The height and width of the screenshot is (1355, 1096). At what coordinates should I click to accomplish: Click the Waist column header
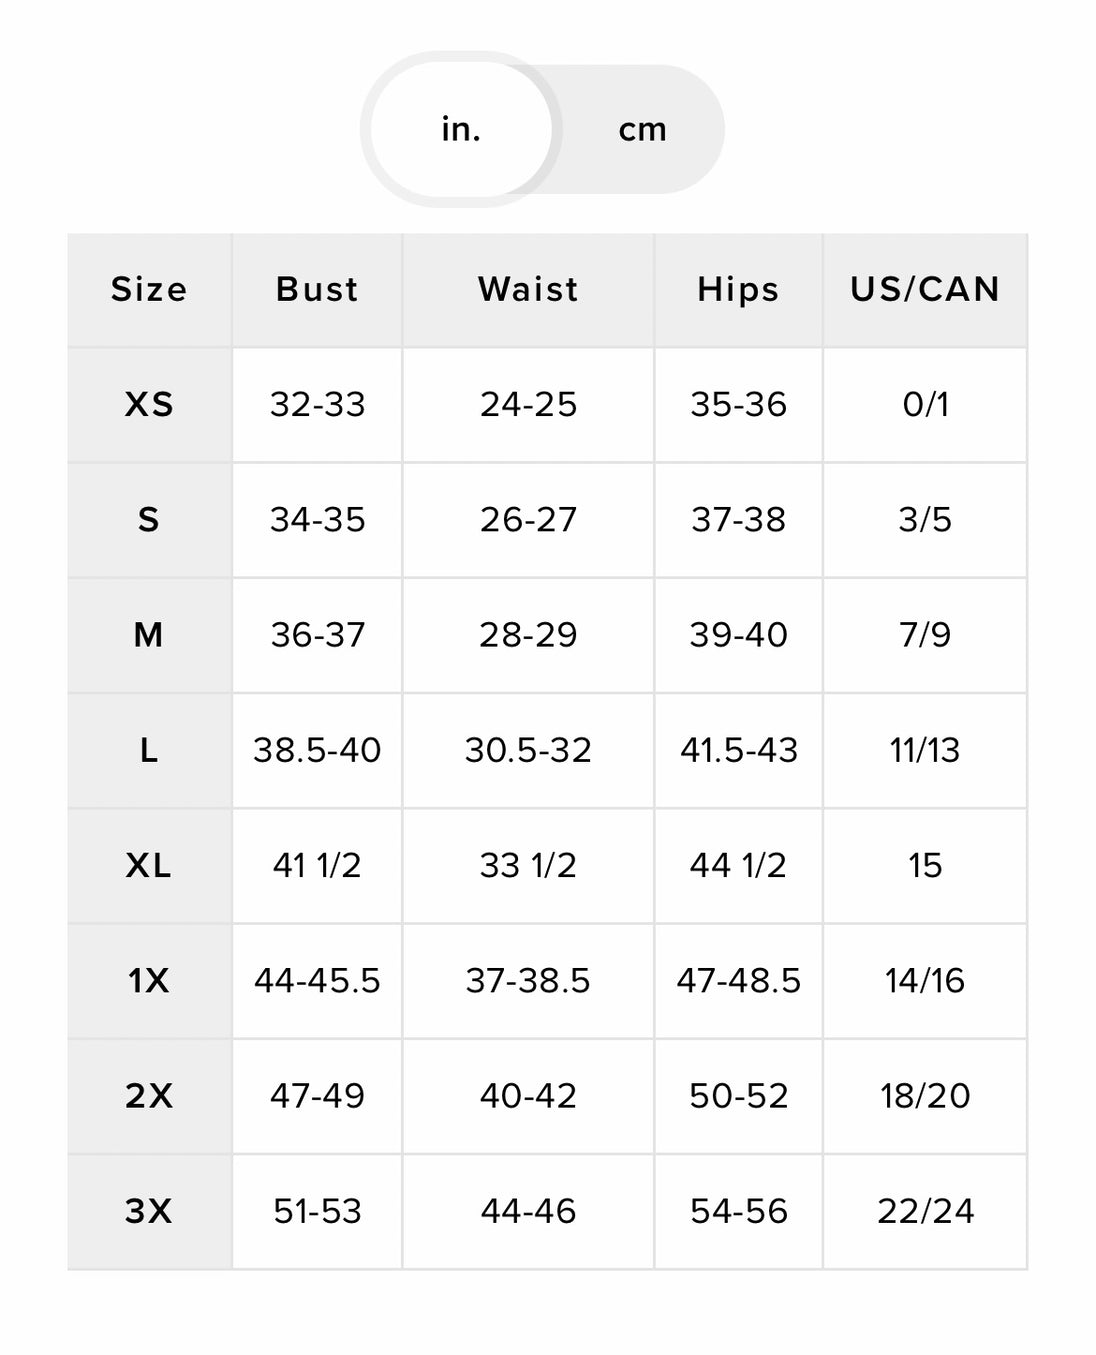tap(528, 290)
